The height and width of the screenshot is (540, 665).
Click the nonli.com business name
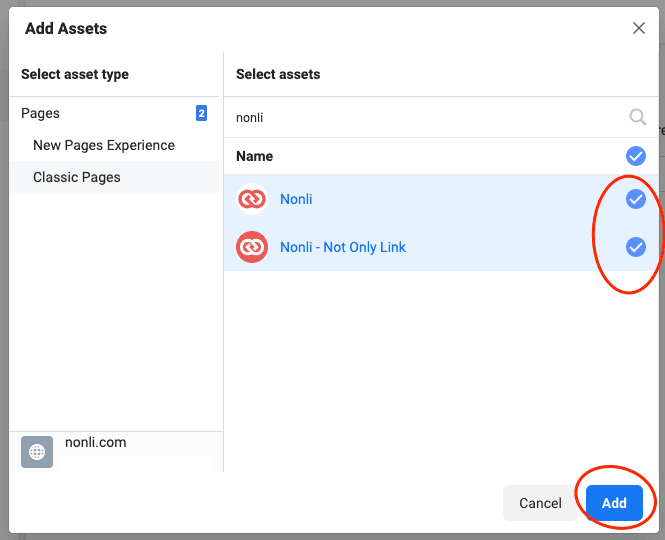point(95,442)
